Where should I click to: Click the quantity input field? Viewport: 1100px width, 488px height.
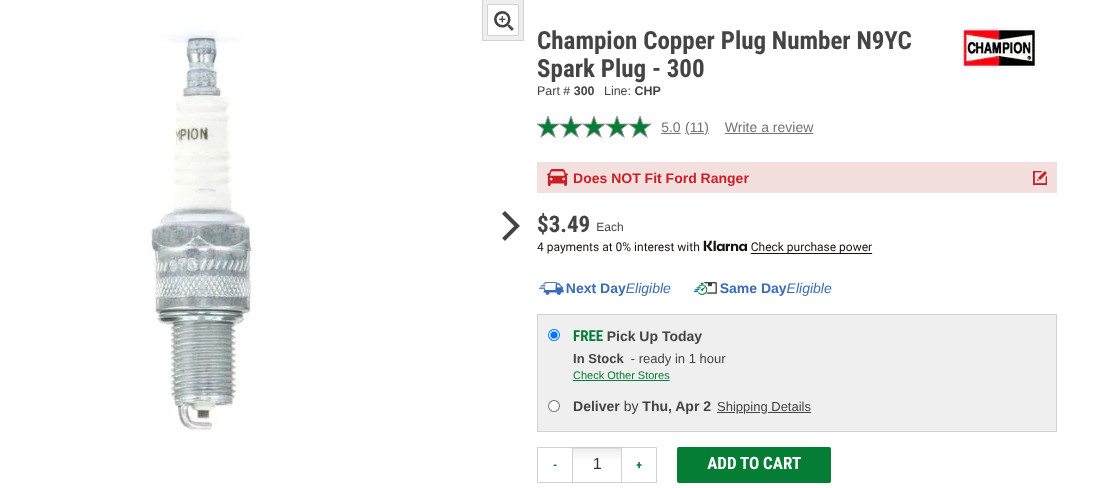[597, 464]
